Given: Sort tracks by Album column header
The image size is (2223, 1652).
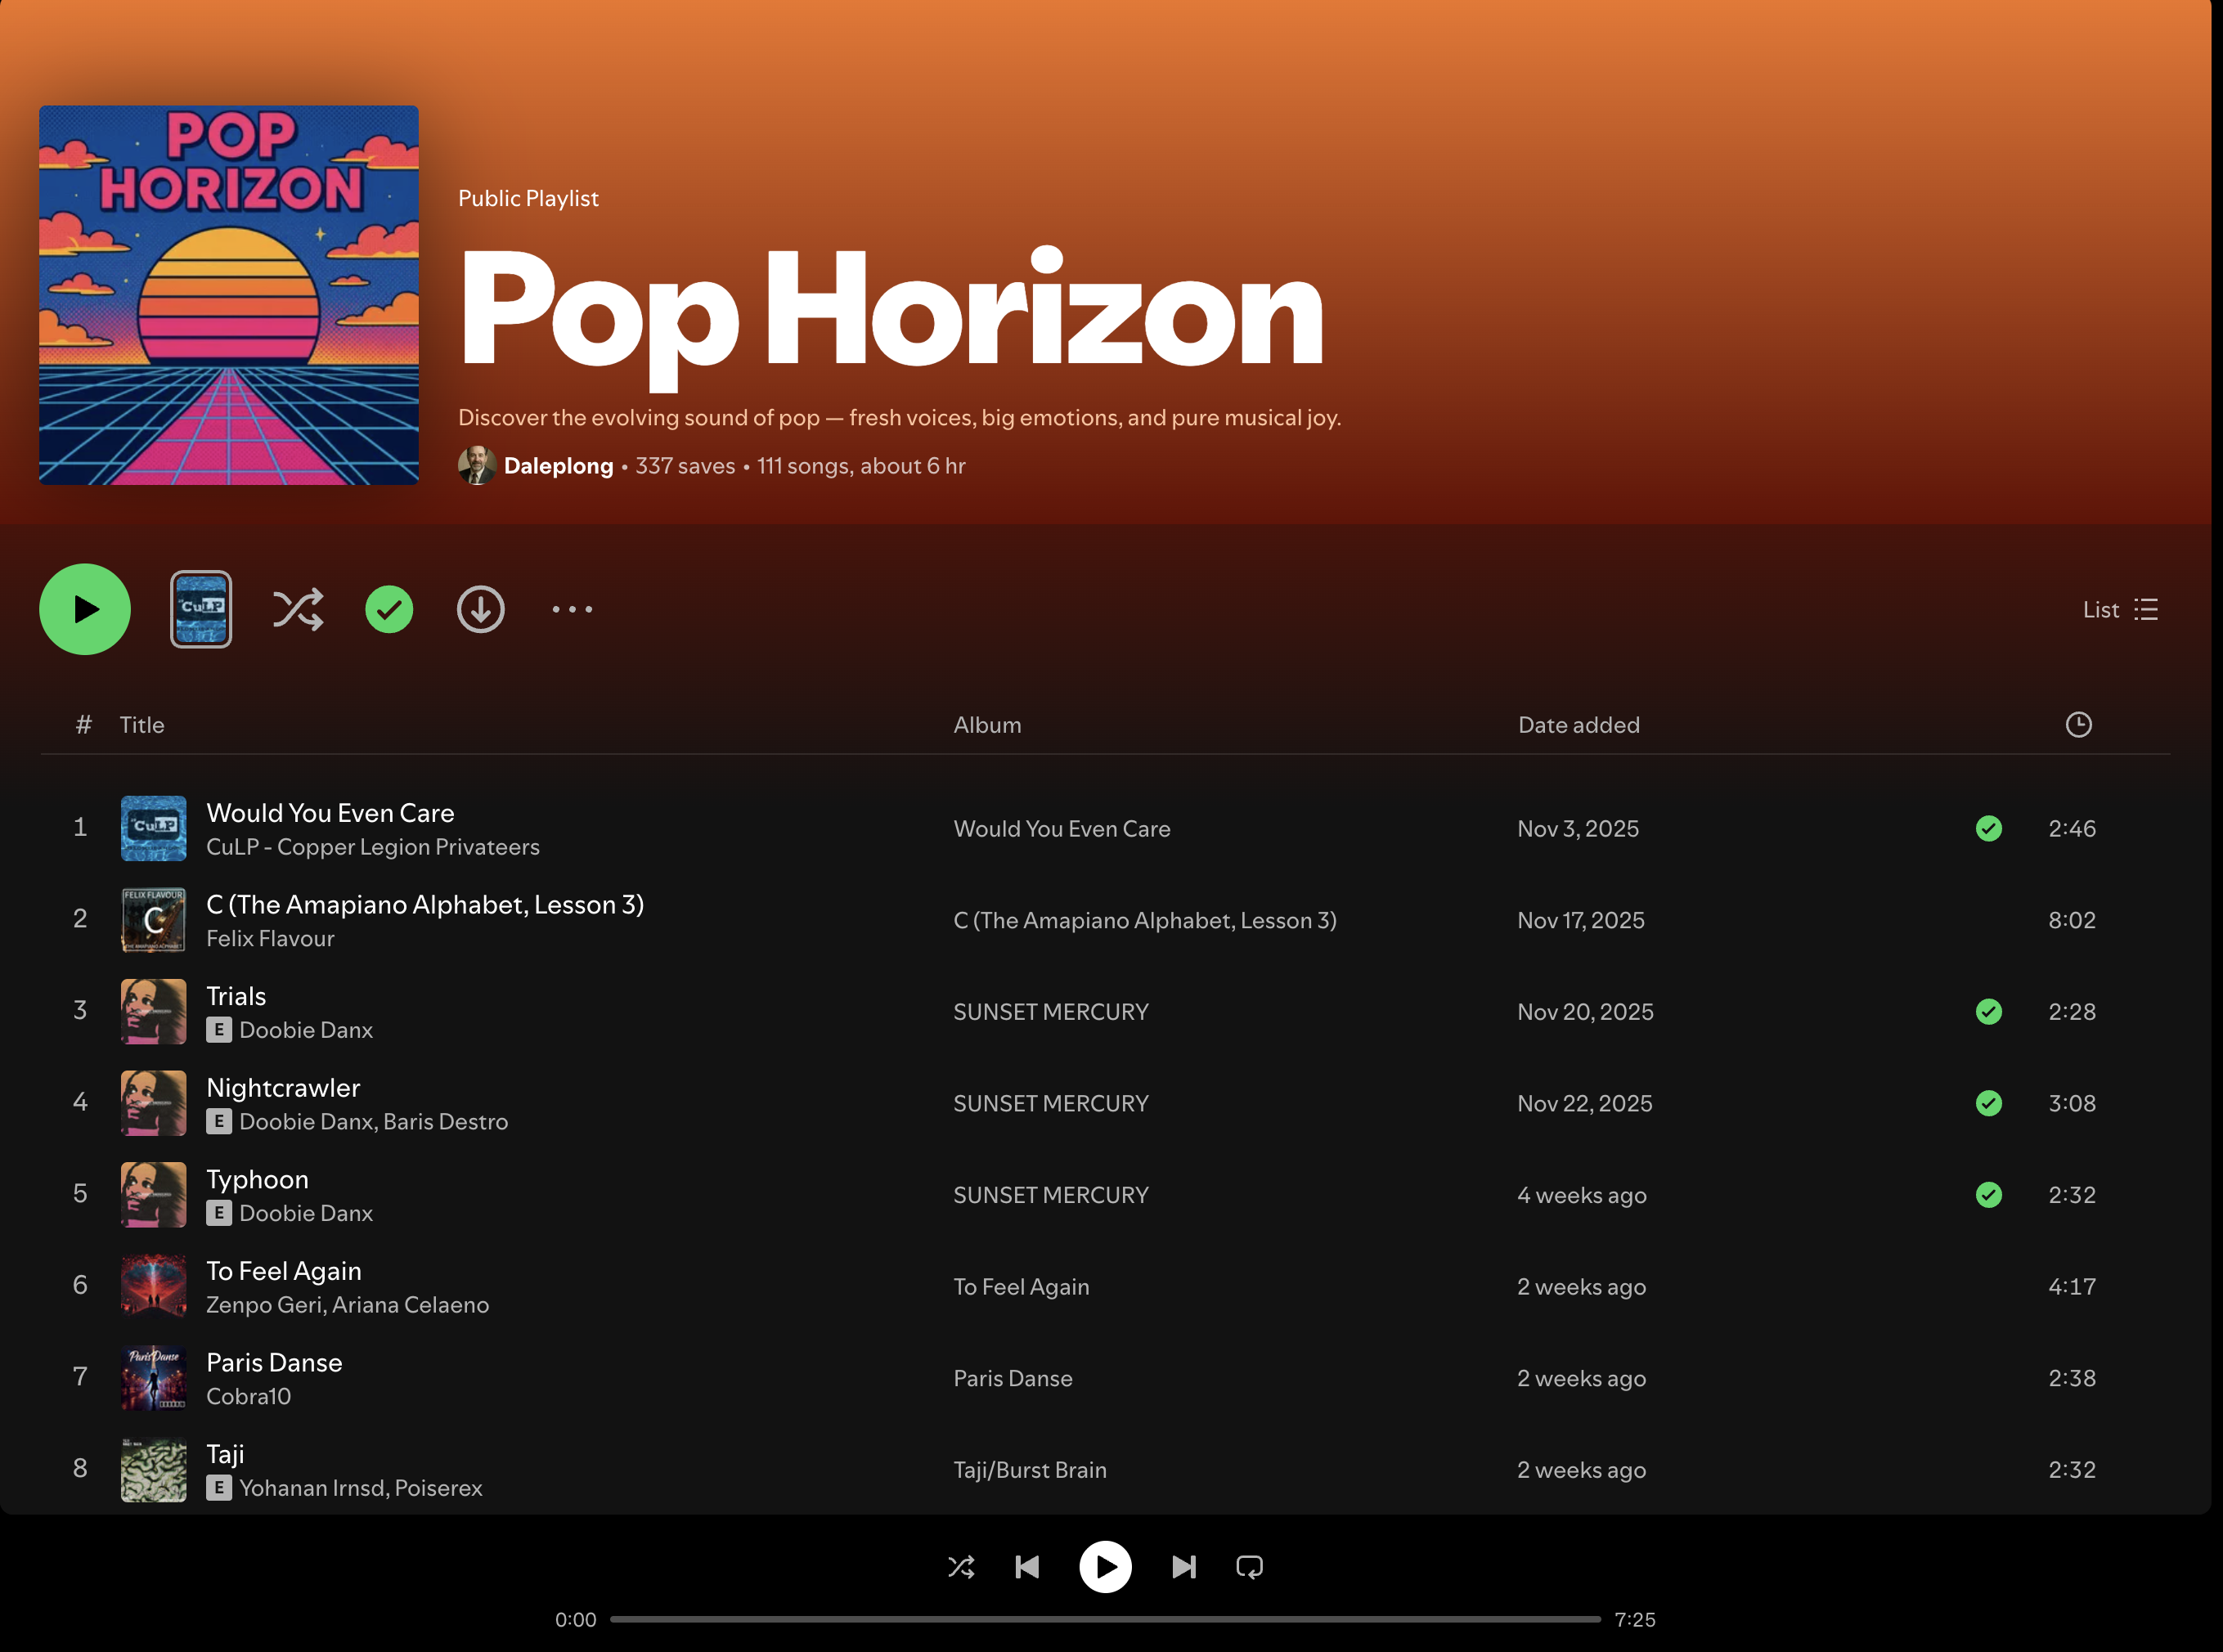Looking at the screenshot, I should tap(986, 725).
